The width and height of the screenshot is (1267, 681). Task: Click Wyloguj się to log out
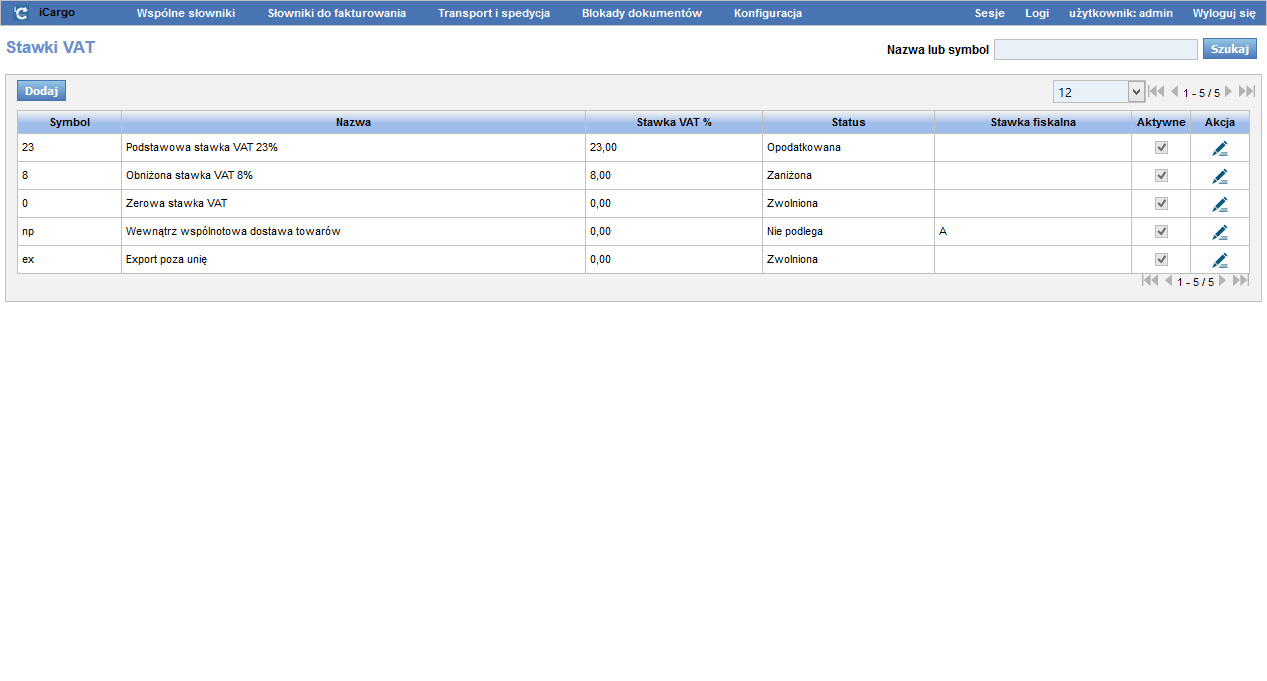pos(1223,13)
